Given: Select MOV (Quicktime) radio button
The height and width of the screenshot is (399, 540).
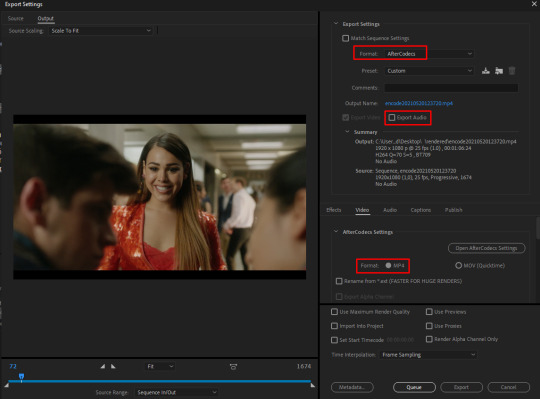Looking at the screenshot, I should pos(458,265).
